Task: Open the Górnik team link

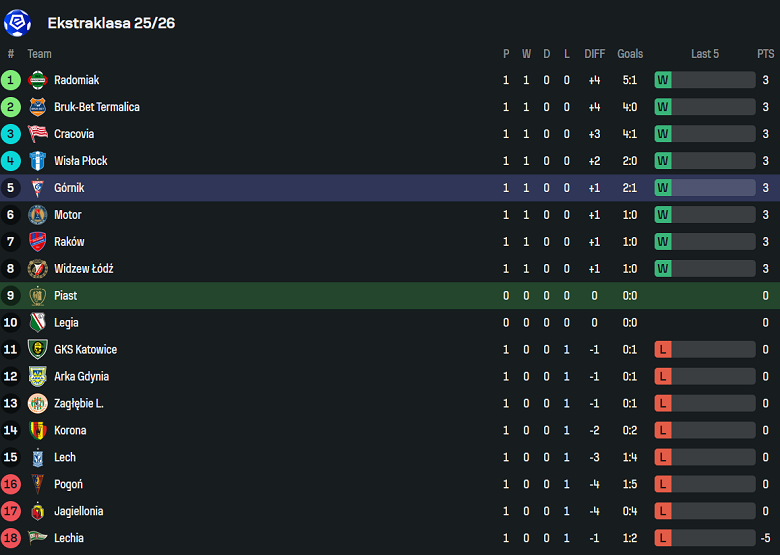Action: 68,188
